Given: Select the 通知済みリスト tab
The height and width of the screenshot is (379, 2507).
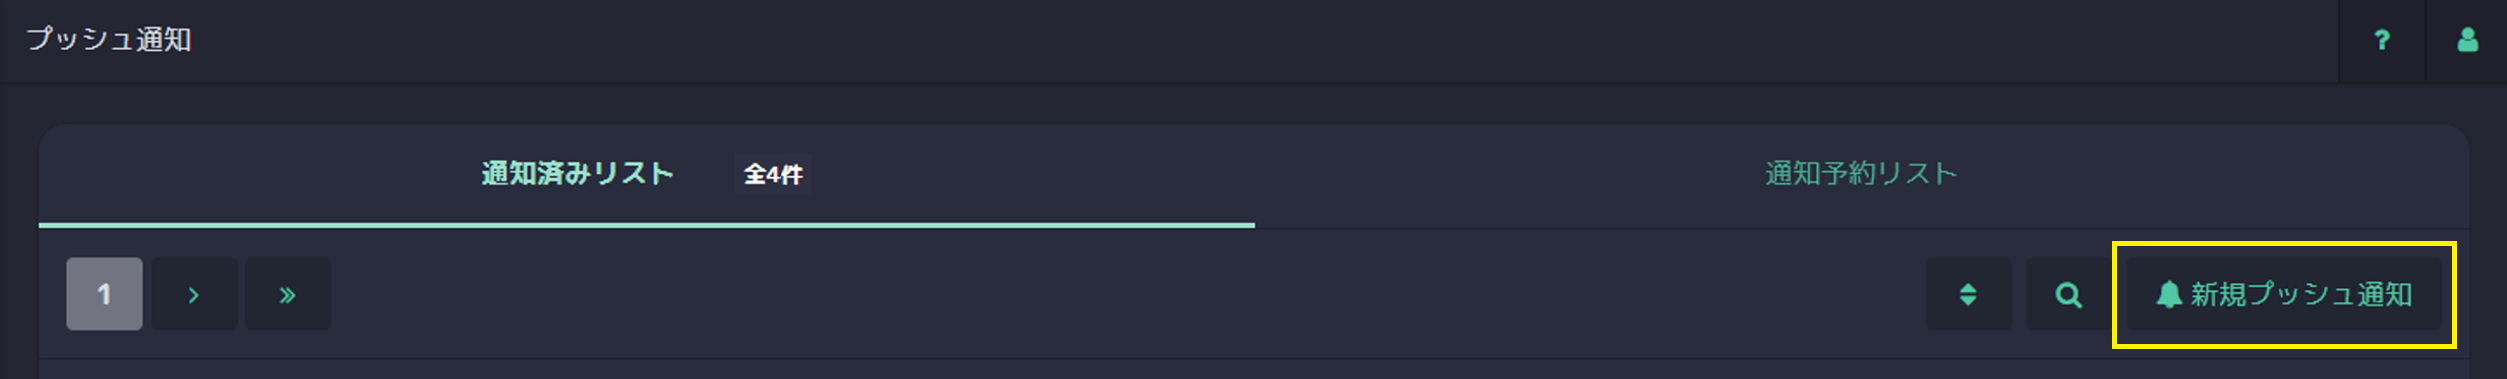Looking at the screenshot, I should (x=577, y=174).
